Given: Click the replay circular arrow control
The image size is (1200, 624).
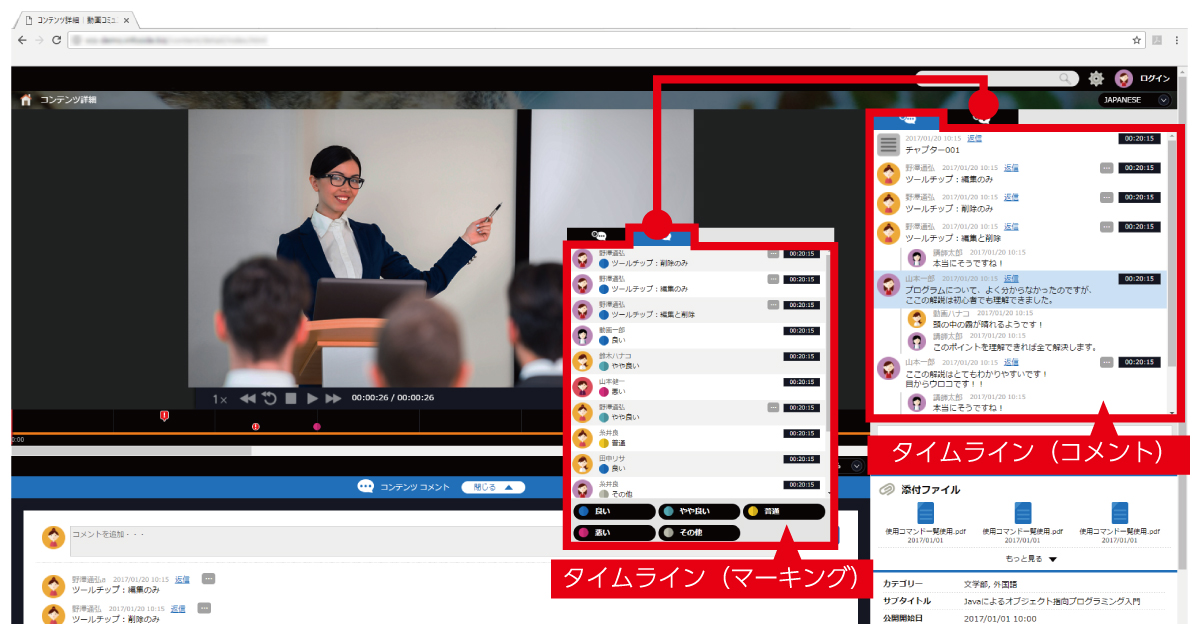Looking at the screenshot, I should click(x=269, y=398).
